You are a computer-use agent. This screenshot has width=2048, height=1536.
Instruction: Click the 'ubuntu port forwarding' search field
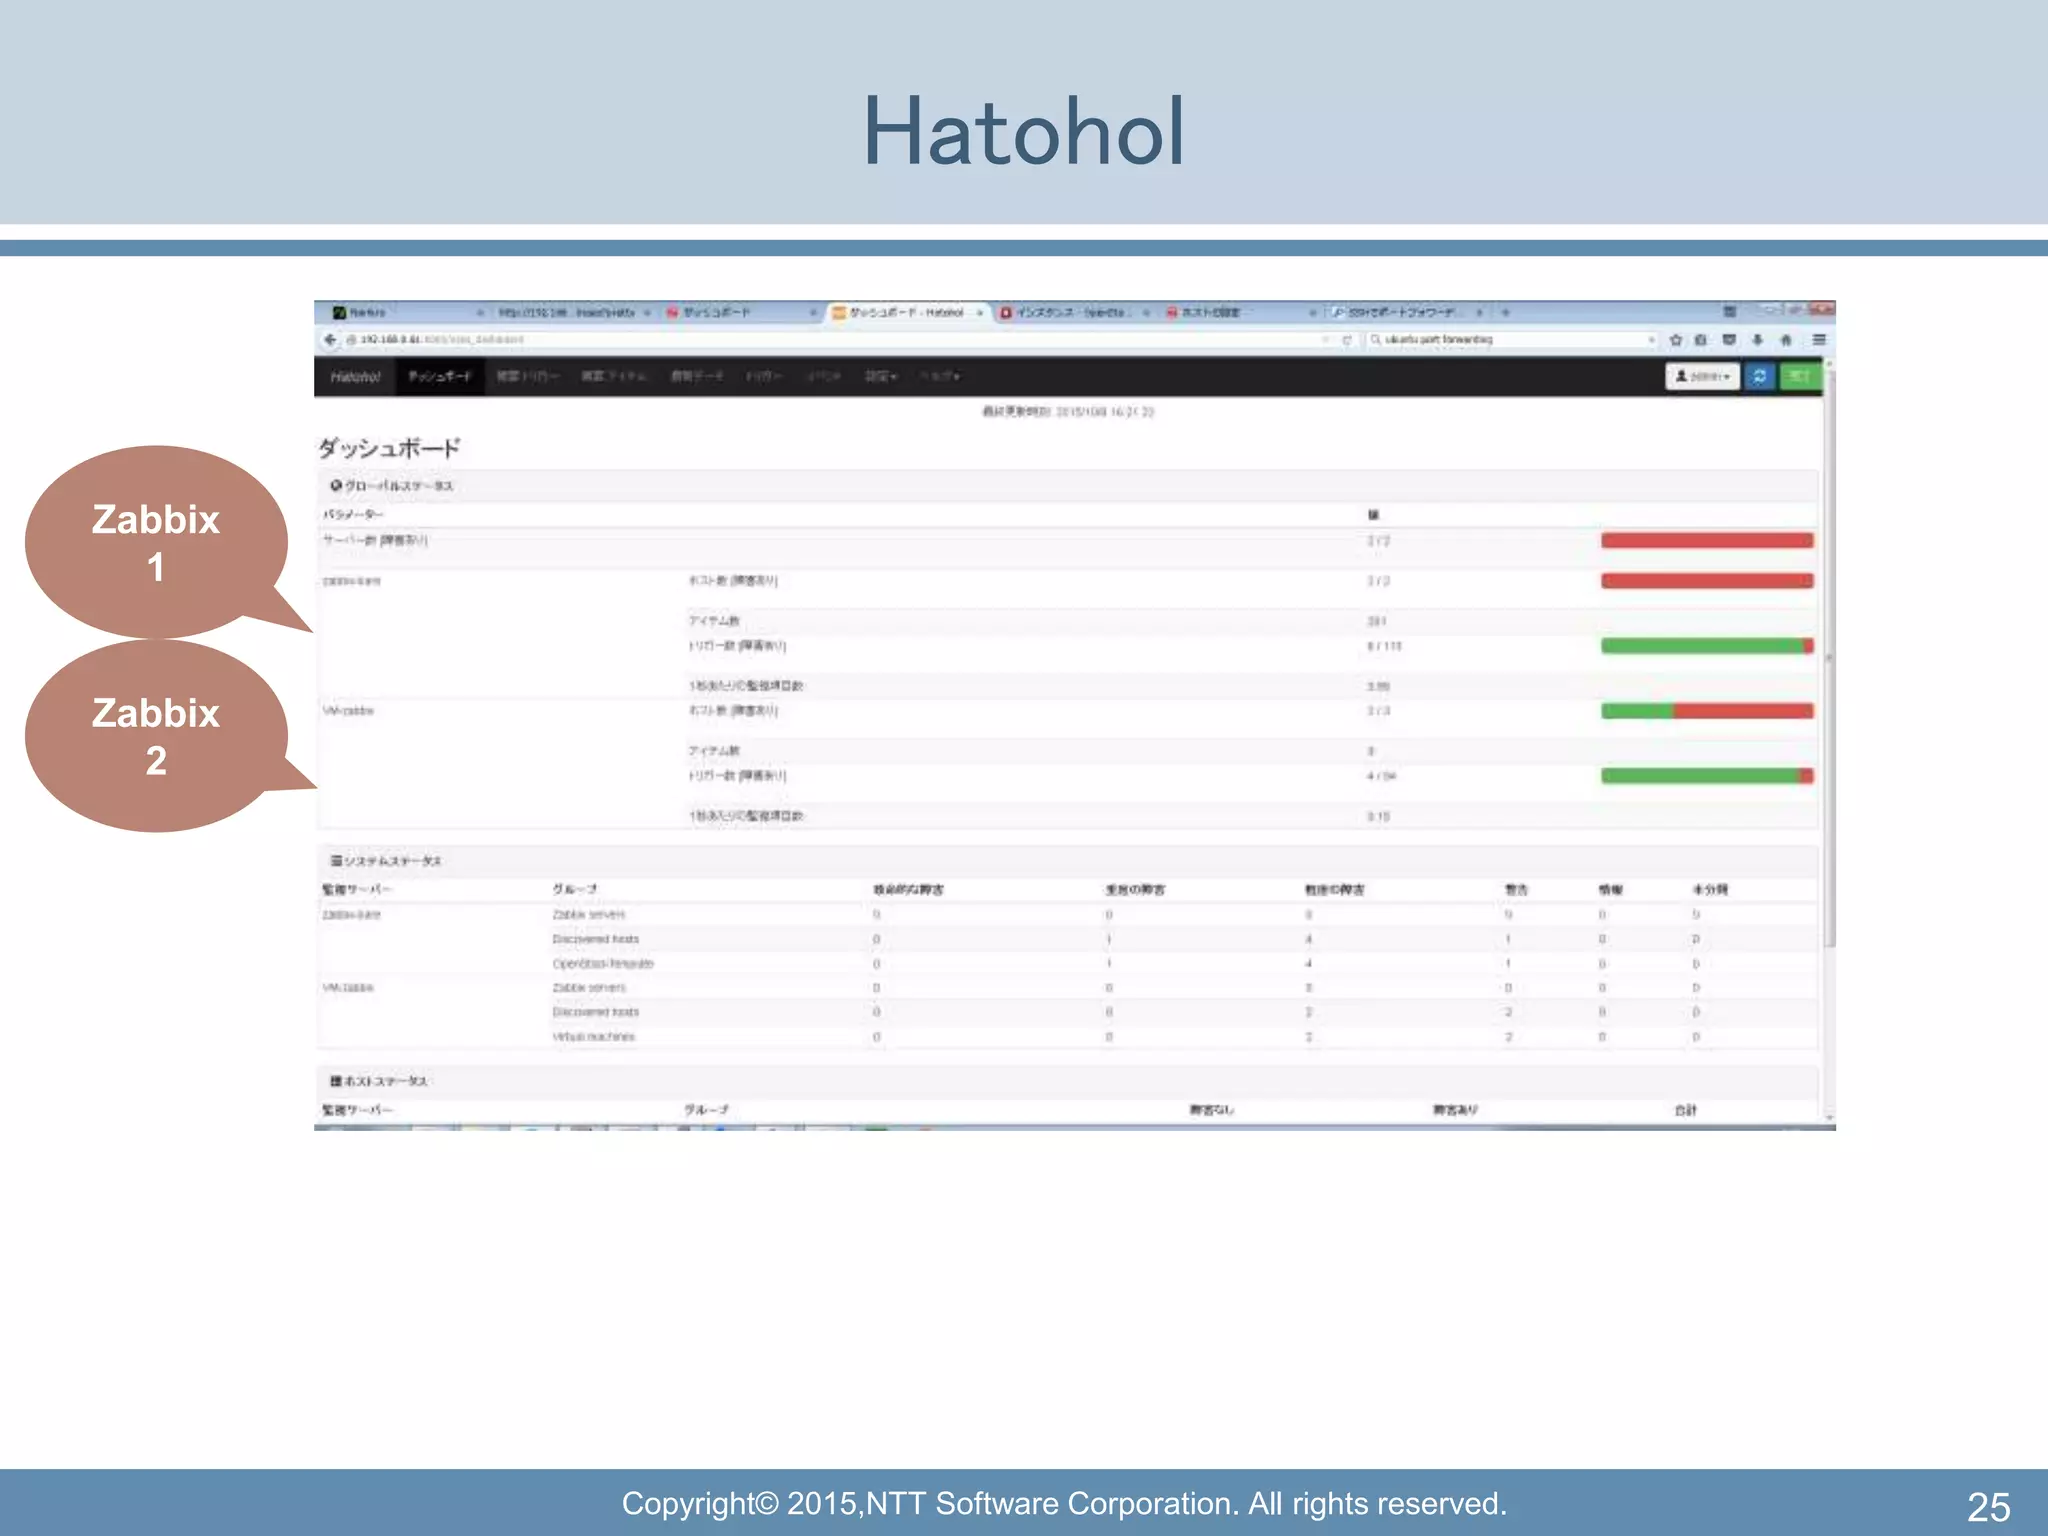pos(1510,340)
